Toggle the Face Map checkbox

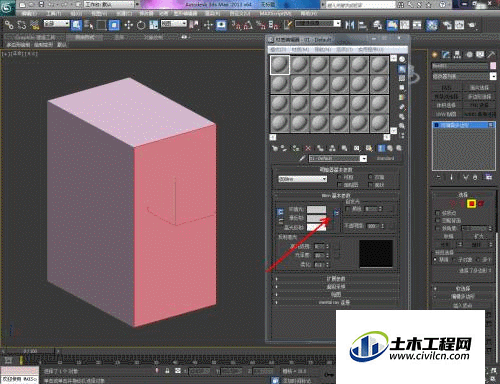click(340, 185)
